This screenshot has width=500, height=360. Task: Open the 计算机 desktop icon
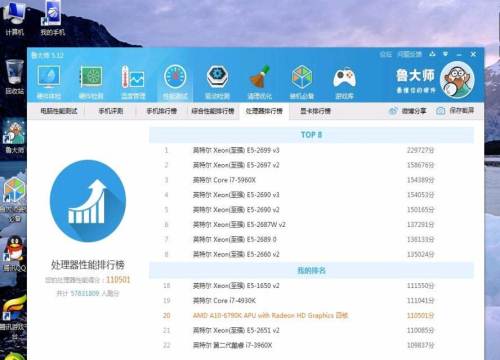[x=14, y=18]
